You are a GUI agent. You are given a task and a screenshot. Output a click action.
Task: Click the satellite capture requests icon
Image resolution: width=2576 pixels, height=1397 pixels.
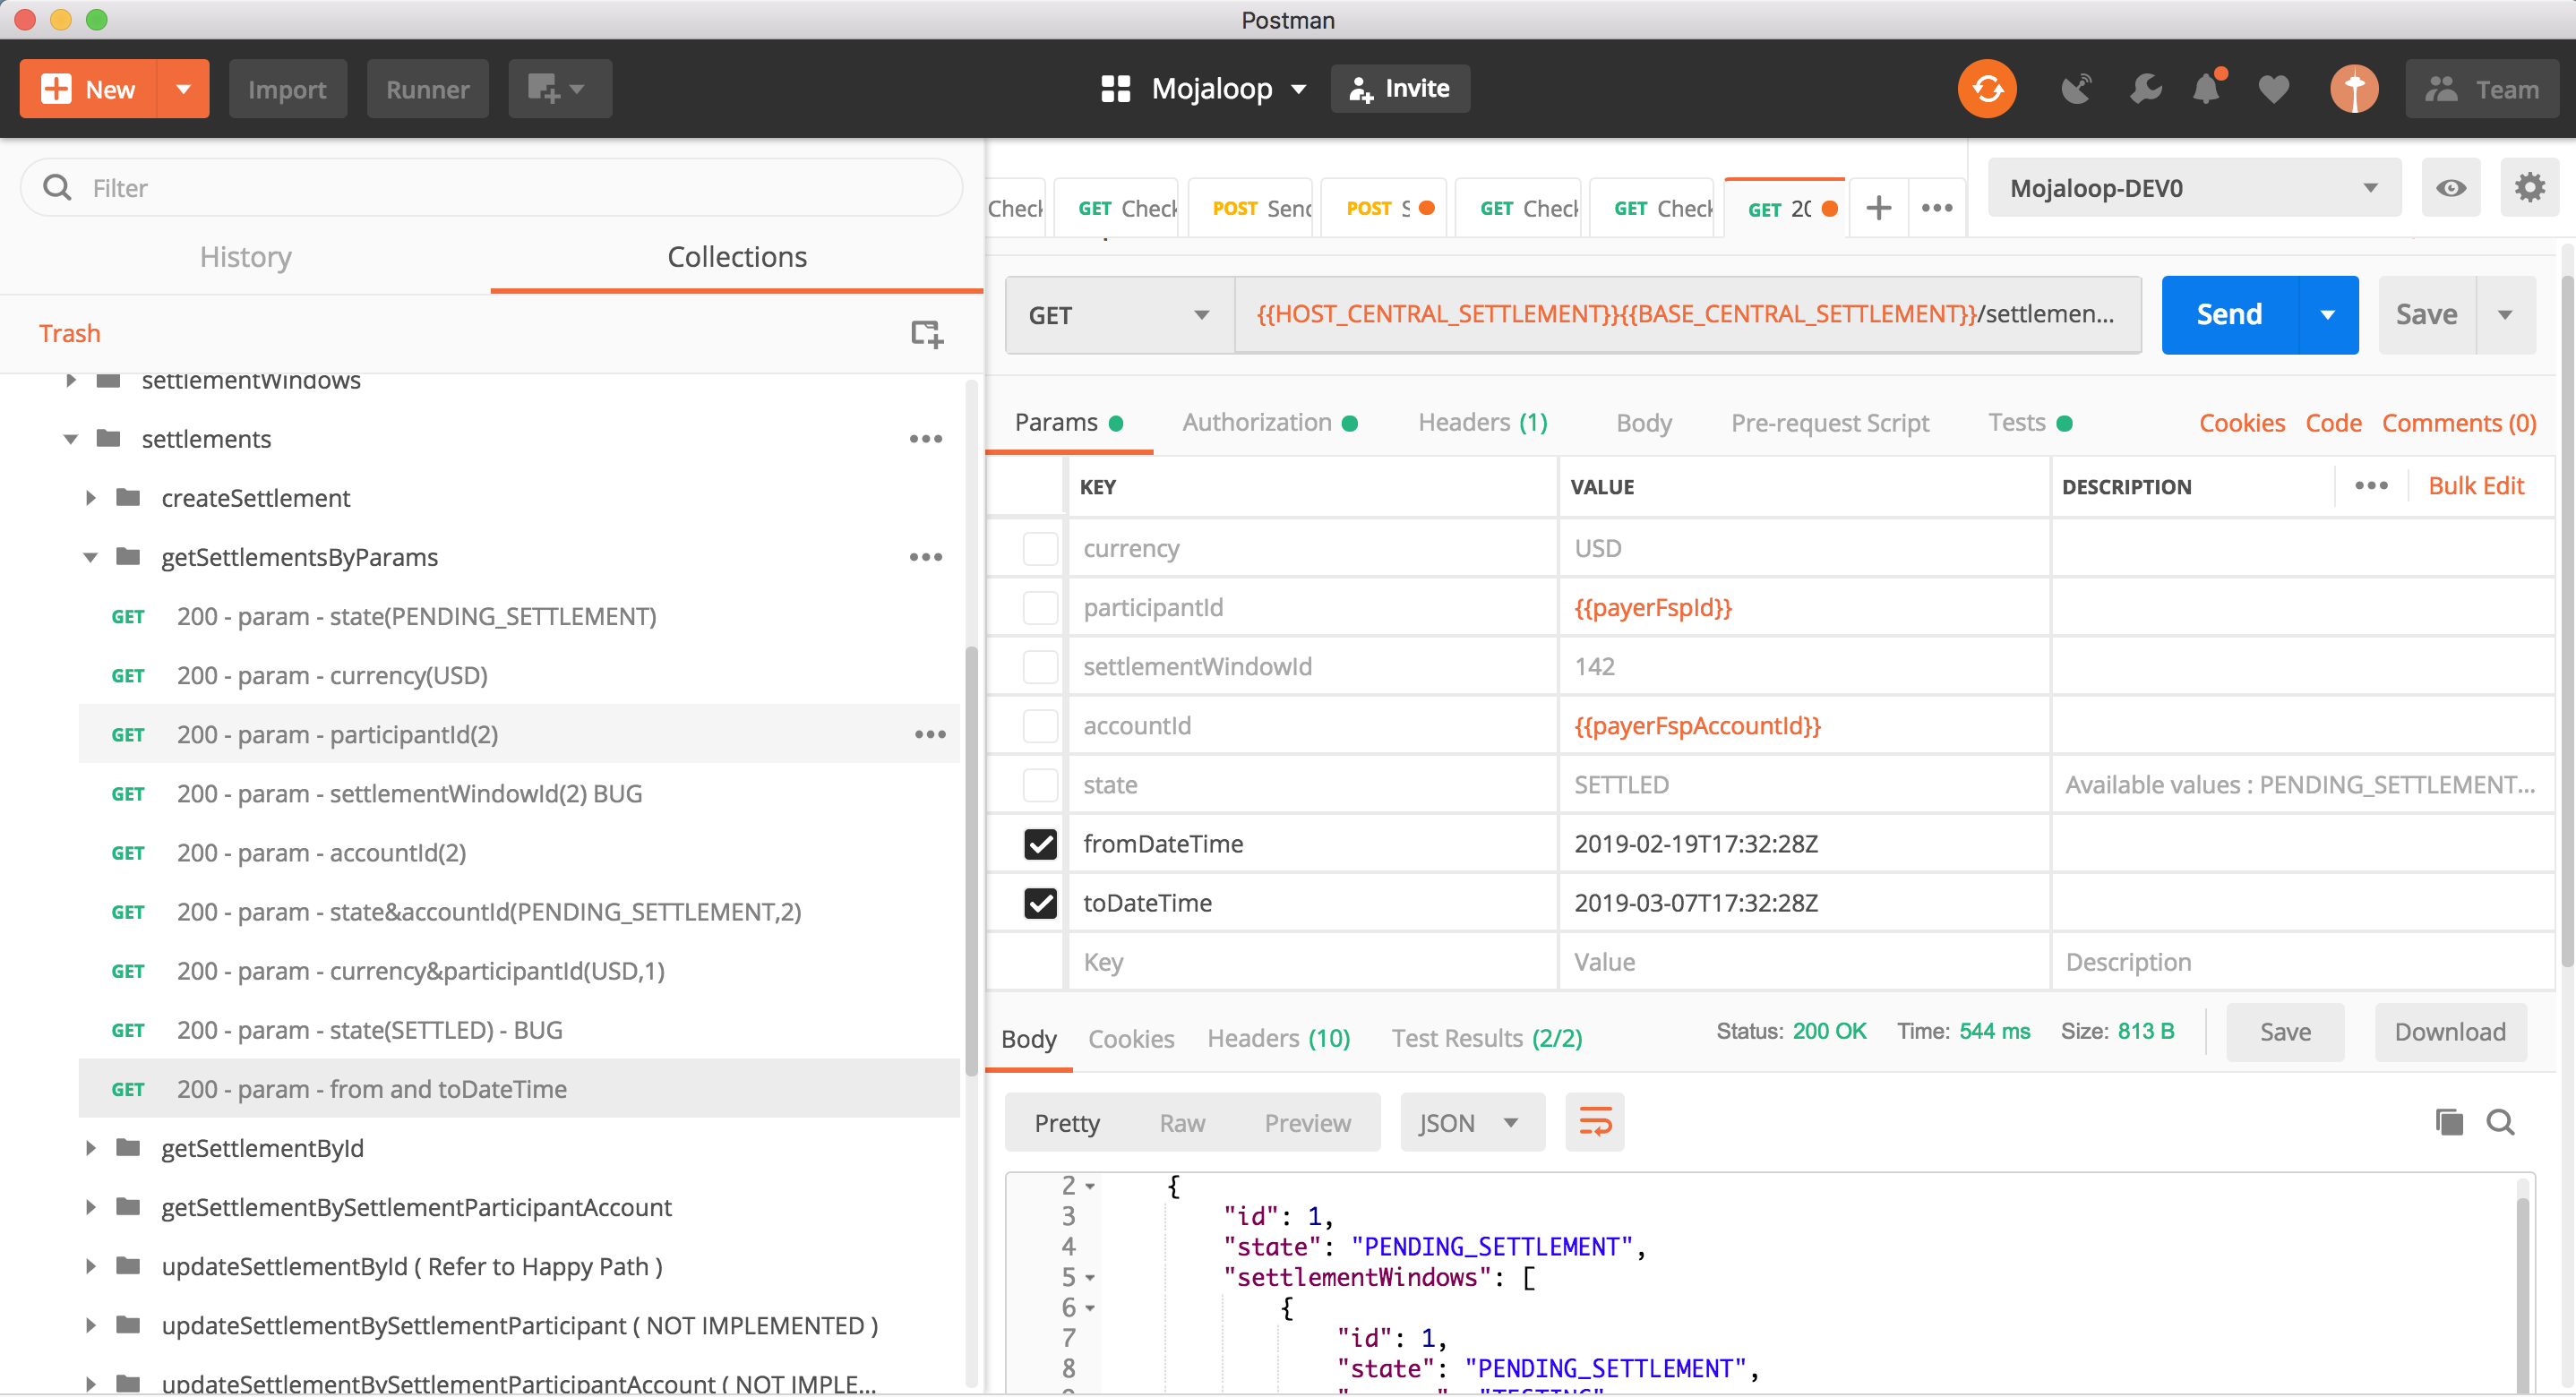(2076, 89)
